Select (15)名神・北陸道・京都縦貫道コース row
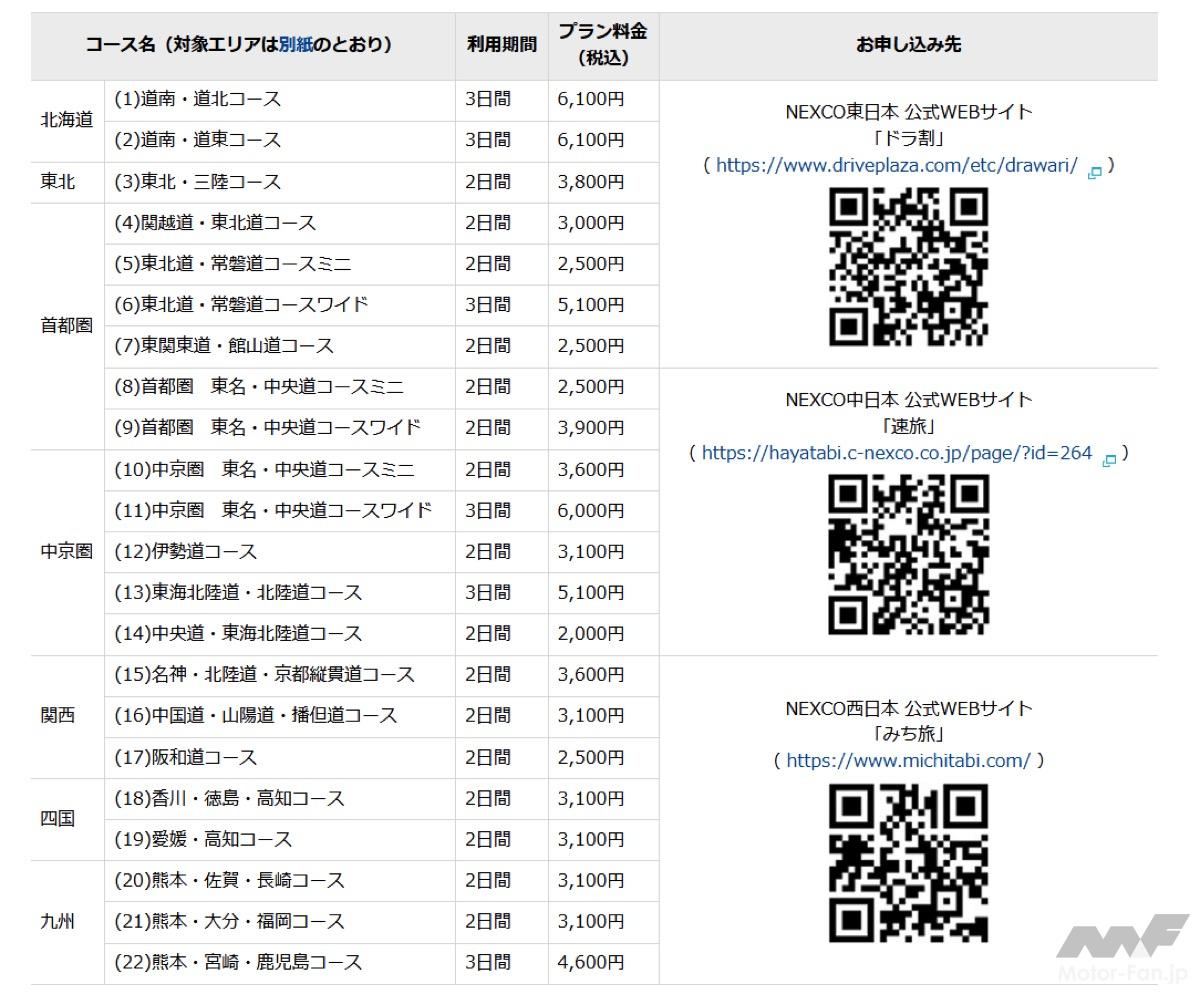The width and height of the screenshot is (1200, 994). (279, 675)
